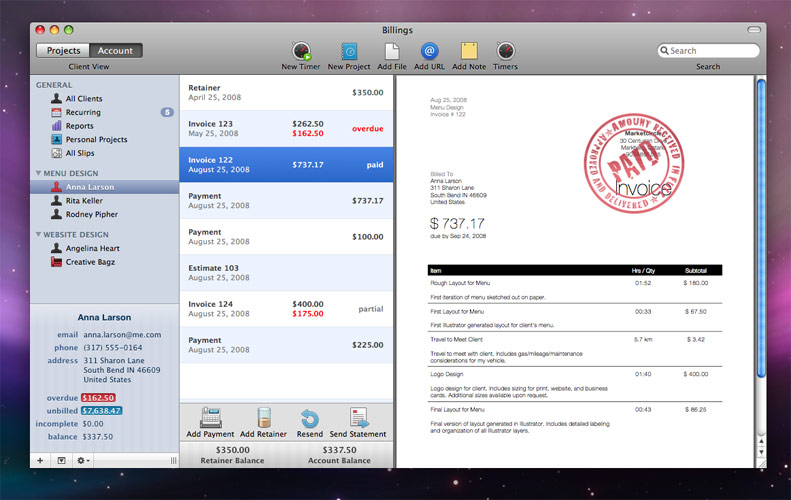The height and width of the screenshot is (500, 791).
Task: Click the gear action menu button
Action: (x=82, y=460)
